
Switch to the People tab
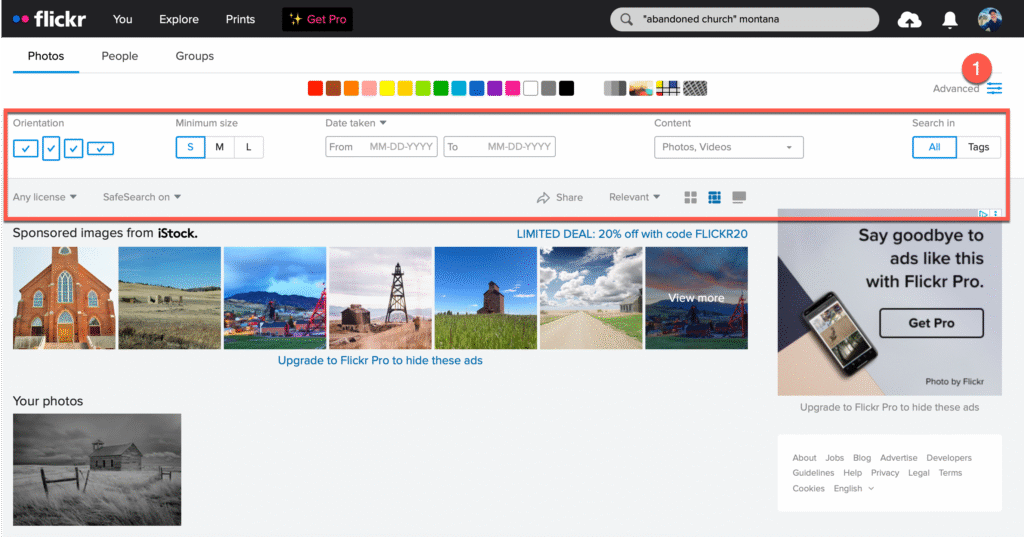120,56
